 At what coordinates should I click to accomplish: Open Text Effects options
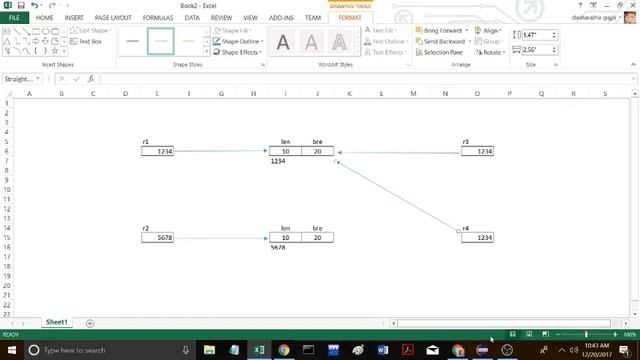pos(386,52)
